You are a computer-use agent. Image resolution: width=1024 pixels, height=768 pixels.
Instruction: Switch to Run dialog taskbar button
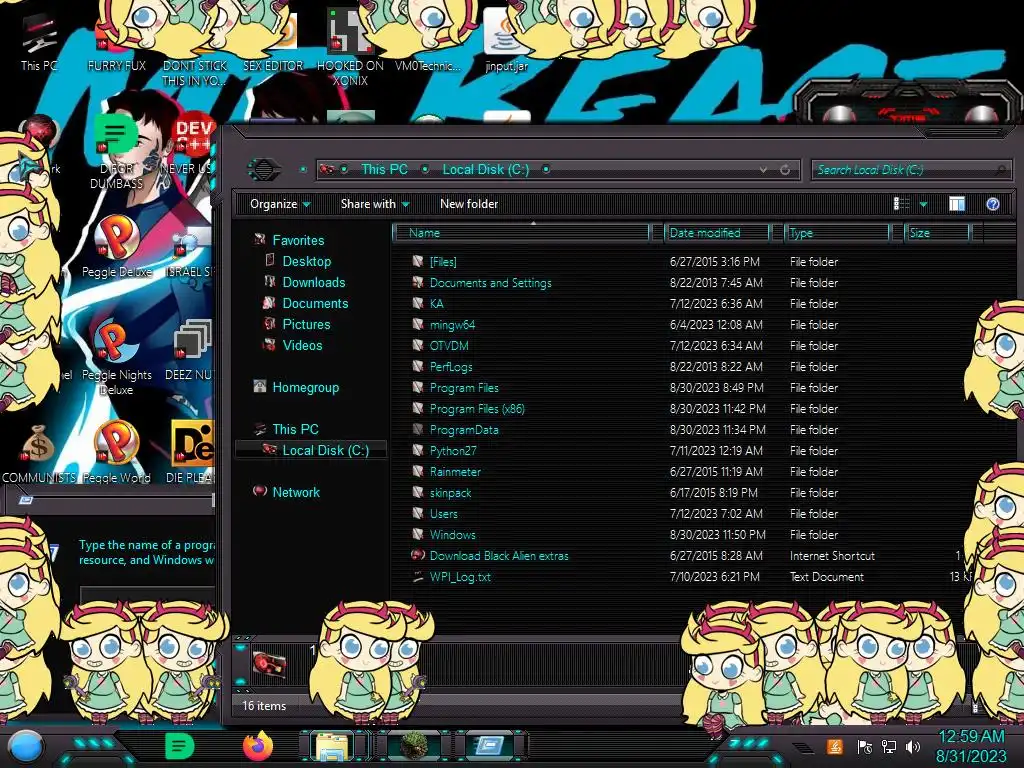(x=489, y=746)
